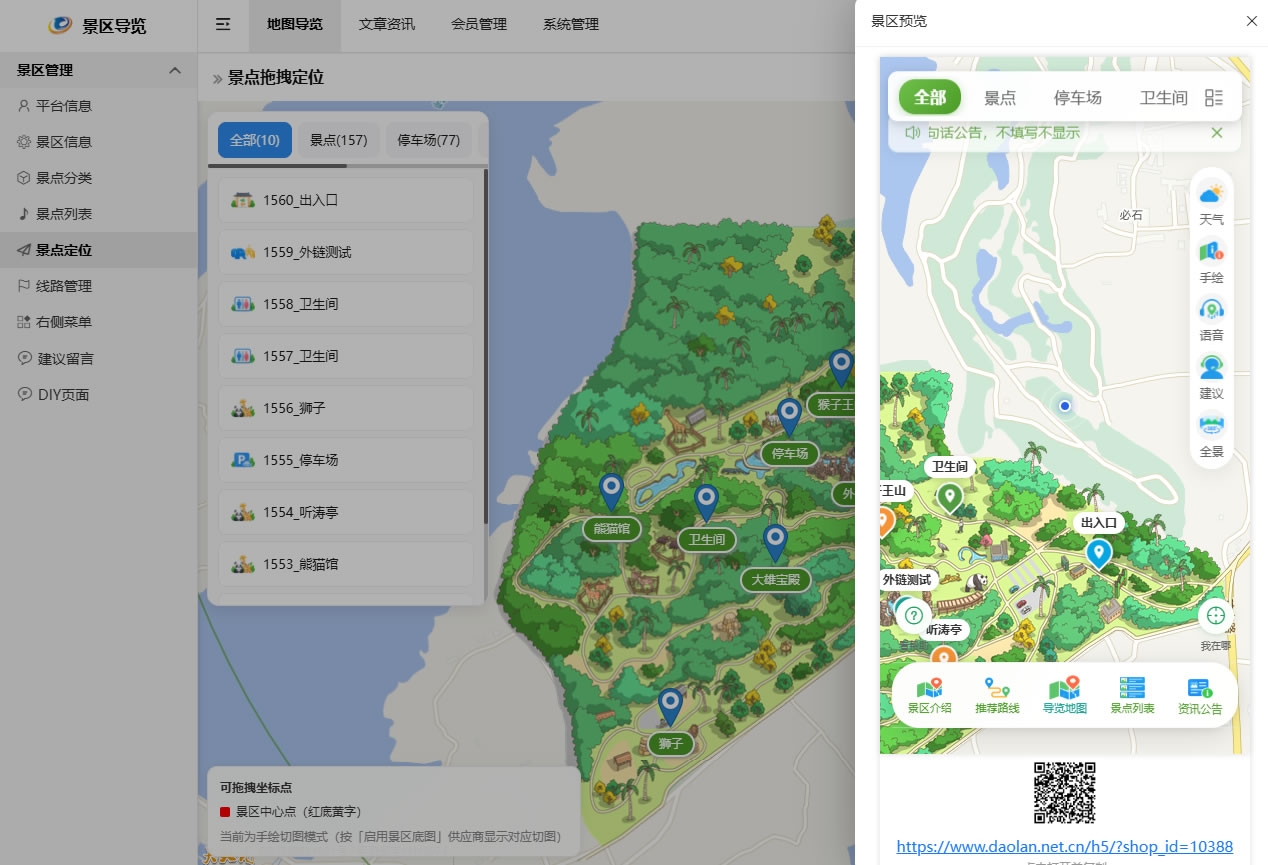Select 1558_卫生间 list item
1268x865 pixels.
point(346,304)
